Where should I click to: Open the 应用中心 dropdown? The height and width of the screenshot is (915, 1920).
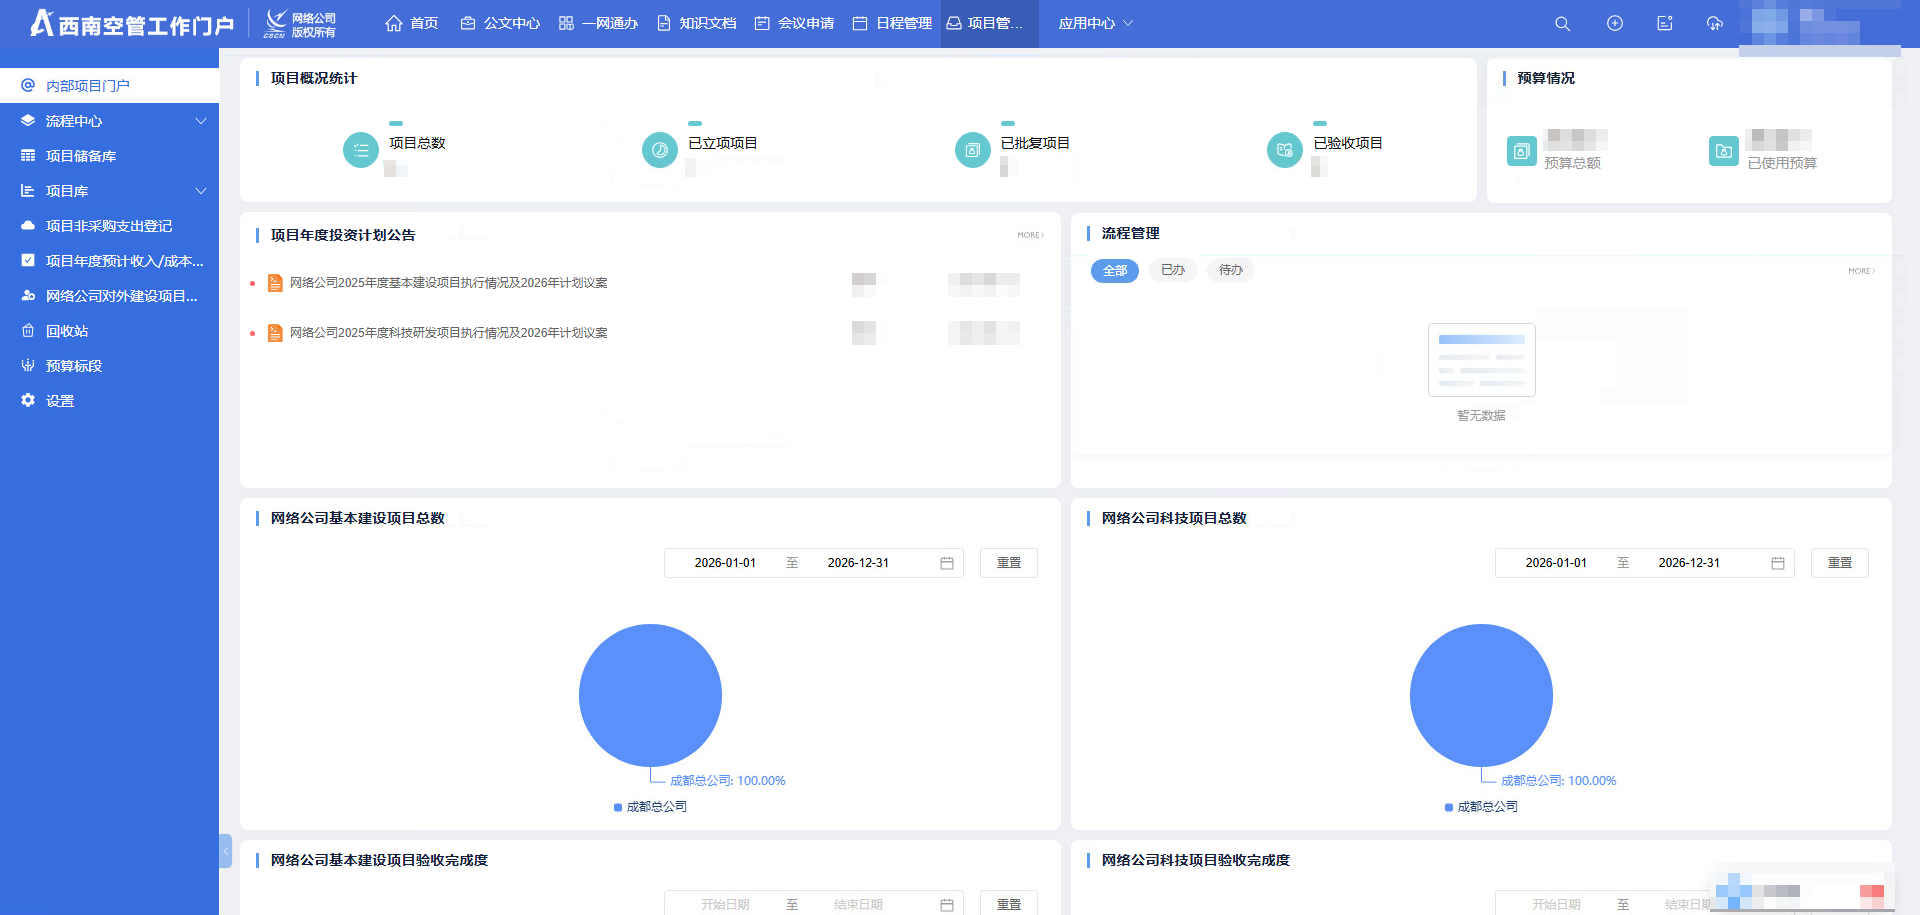coord(1095,23)
